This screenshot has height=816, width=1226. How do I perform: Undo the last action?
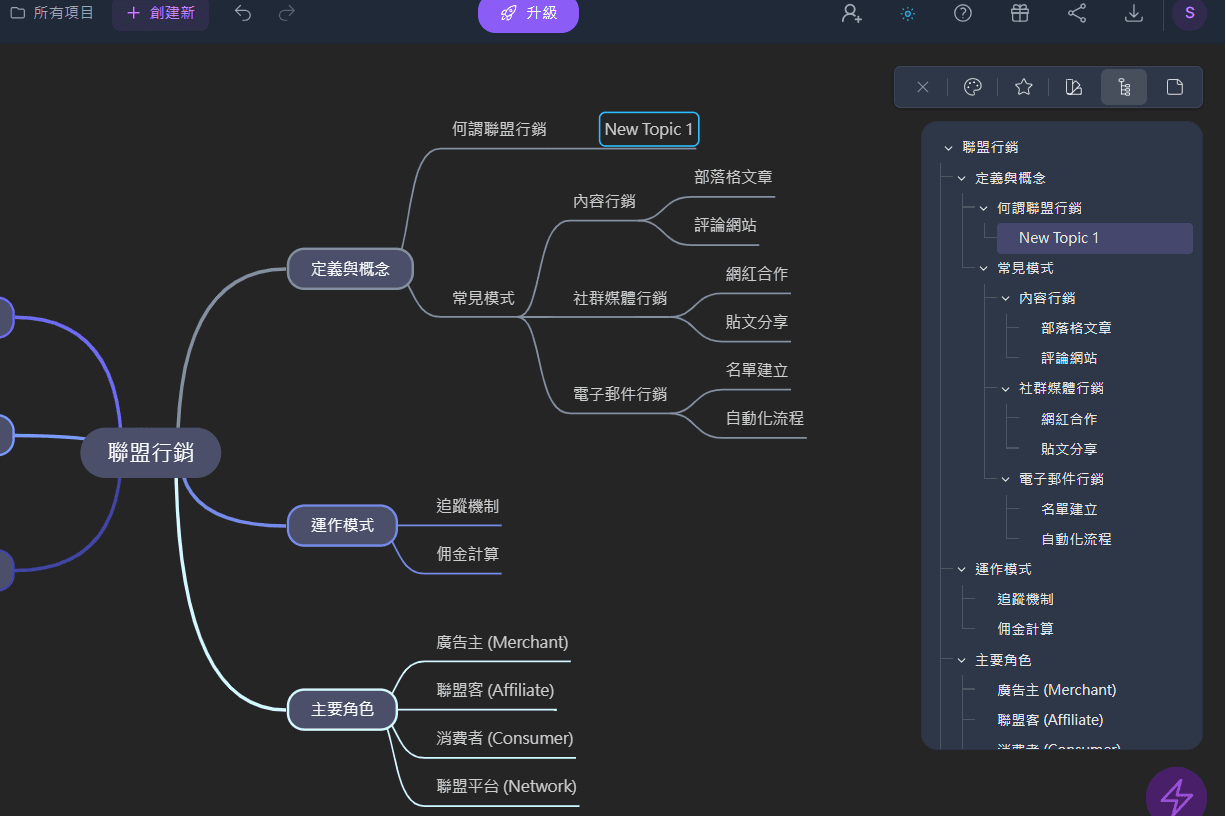(x=242, y=14)
